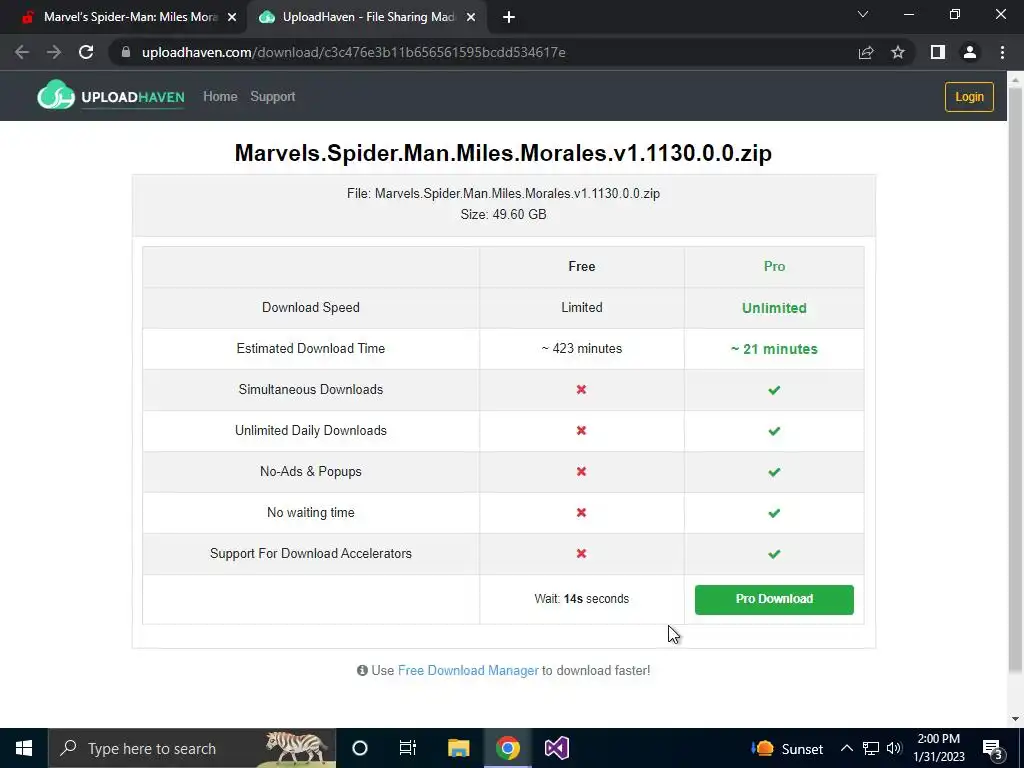Viewport: 1024px width, 768px height.
Task: Click the page vertical scrollbar thumb
Action: [1015, 379]
